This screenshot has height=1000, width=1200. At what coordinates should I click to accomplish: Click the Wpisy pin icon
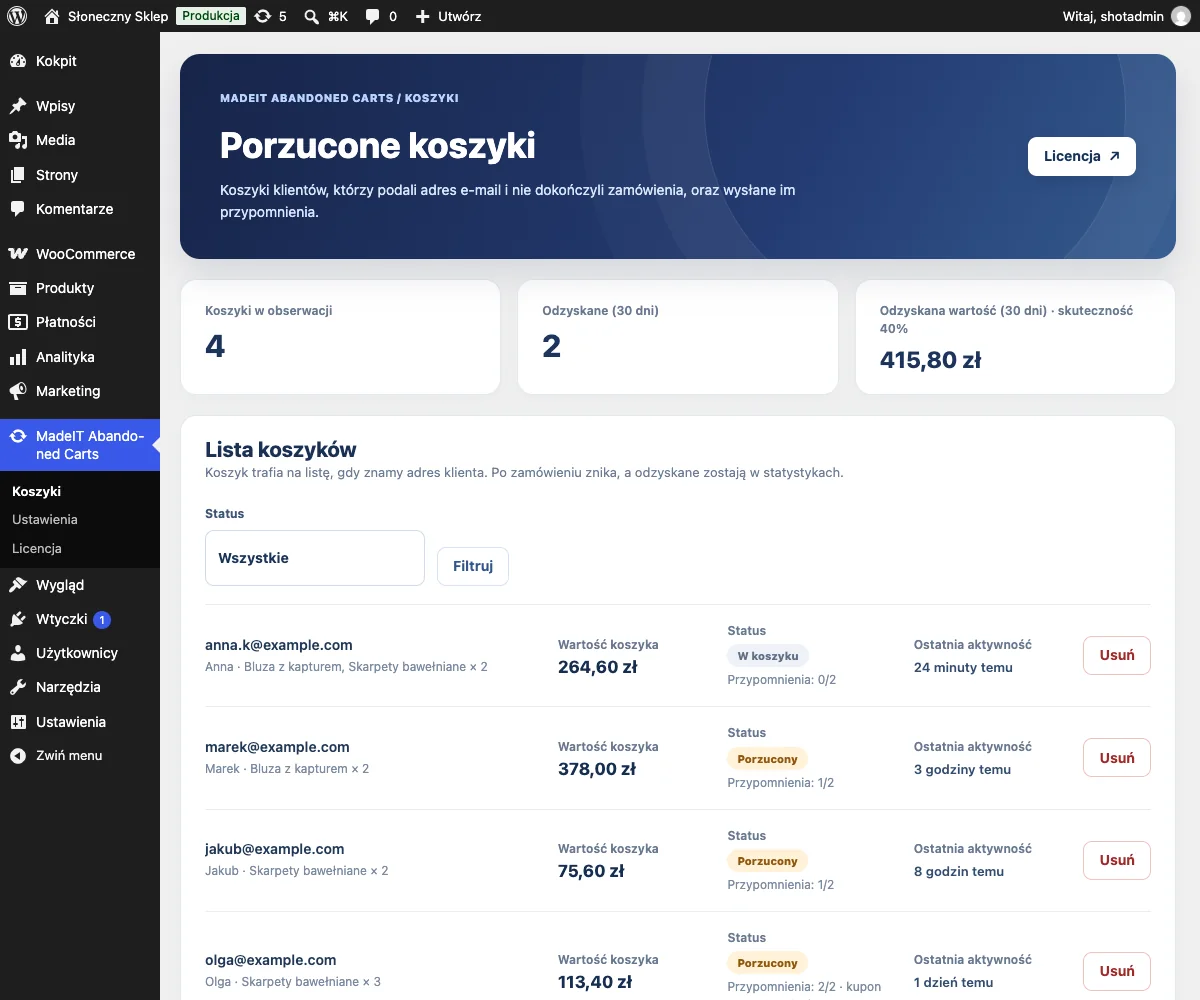[x=17, y=106]
